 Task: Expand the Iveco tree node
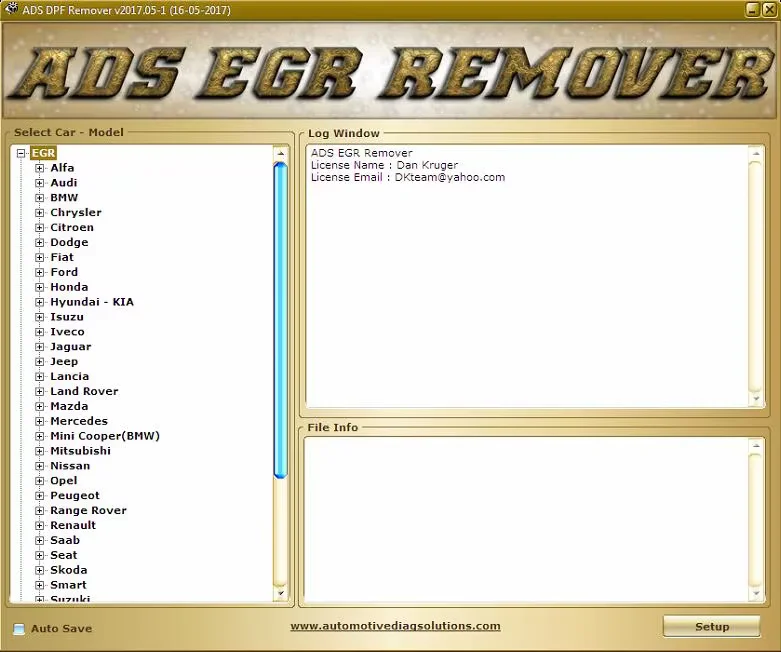click(x=39, y=332)
